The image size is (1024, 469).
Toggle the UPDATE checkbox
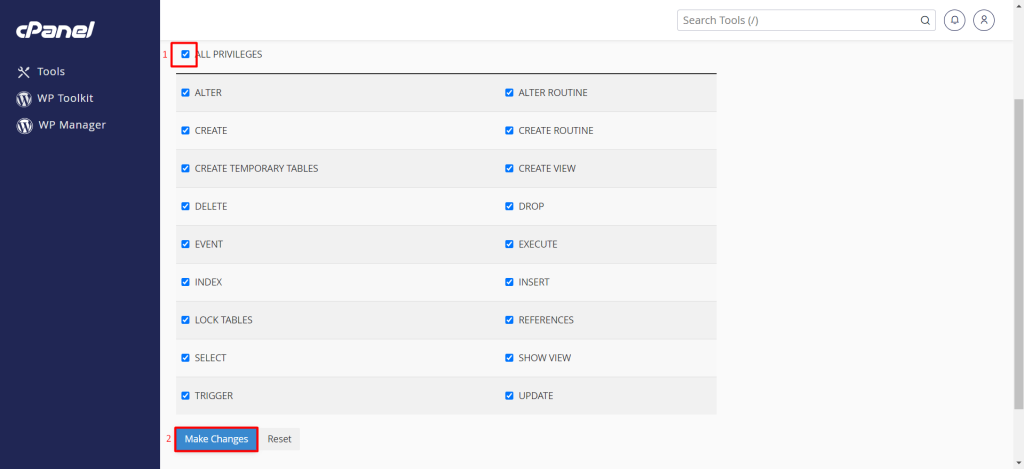[509, 396]
